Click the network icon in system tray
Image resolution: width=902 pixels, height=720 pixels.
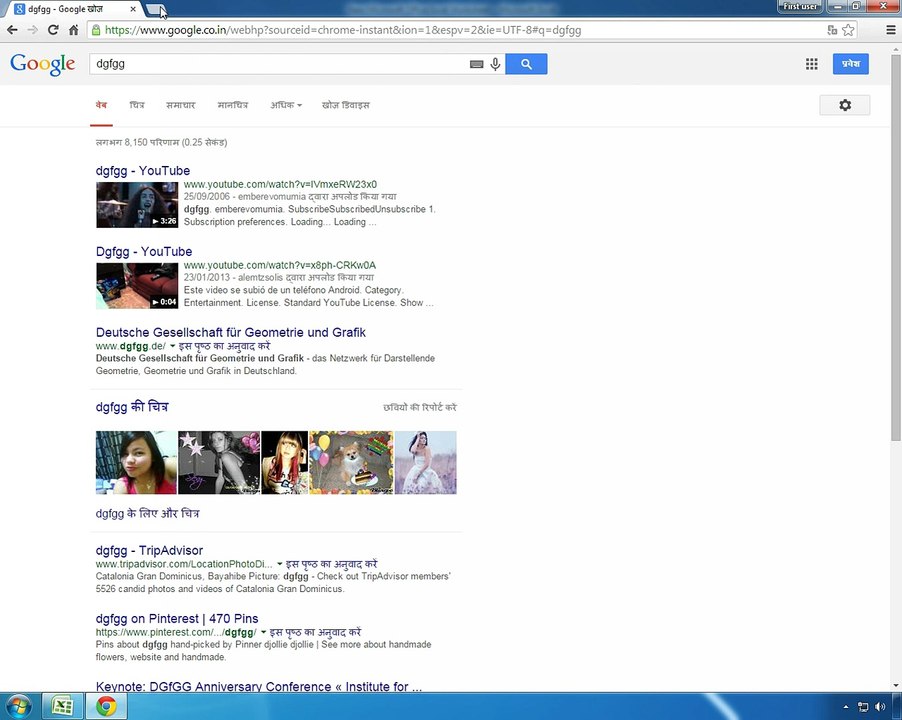863,707
